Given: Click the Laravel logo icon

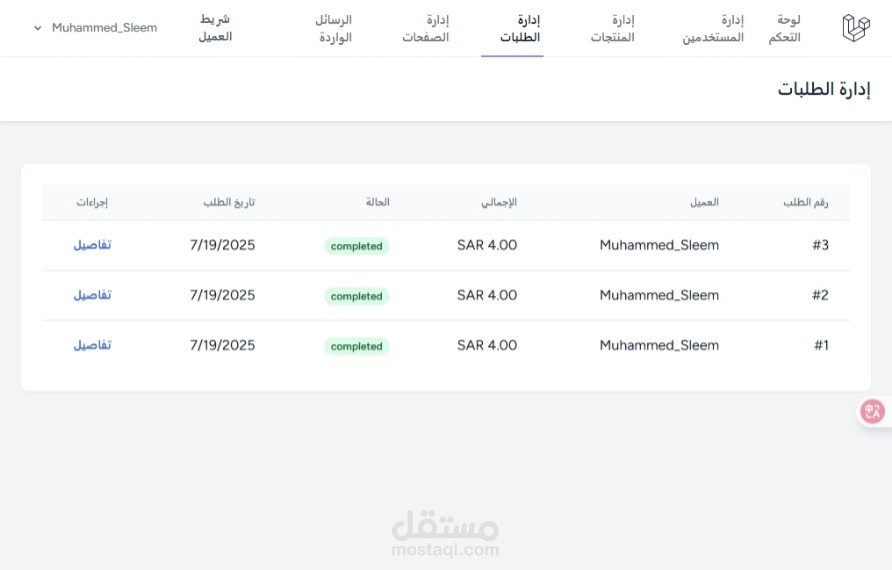Looking at the screenshot, I should (x=856, y=28).
